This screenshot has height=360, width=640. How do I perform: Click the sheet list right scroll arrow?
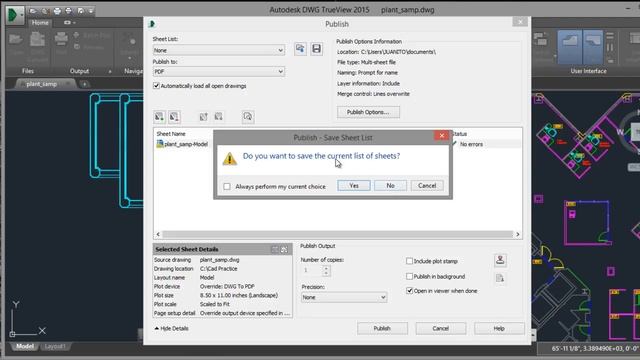[x=518, y=234]
